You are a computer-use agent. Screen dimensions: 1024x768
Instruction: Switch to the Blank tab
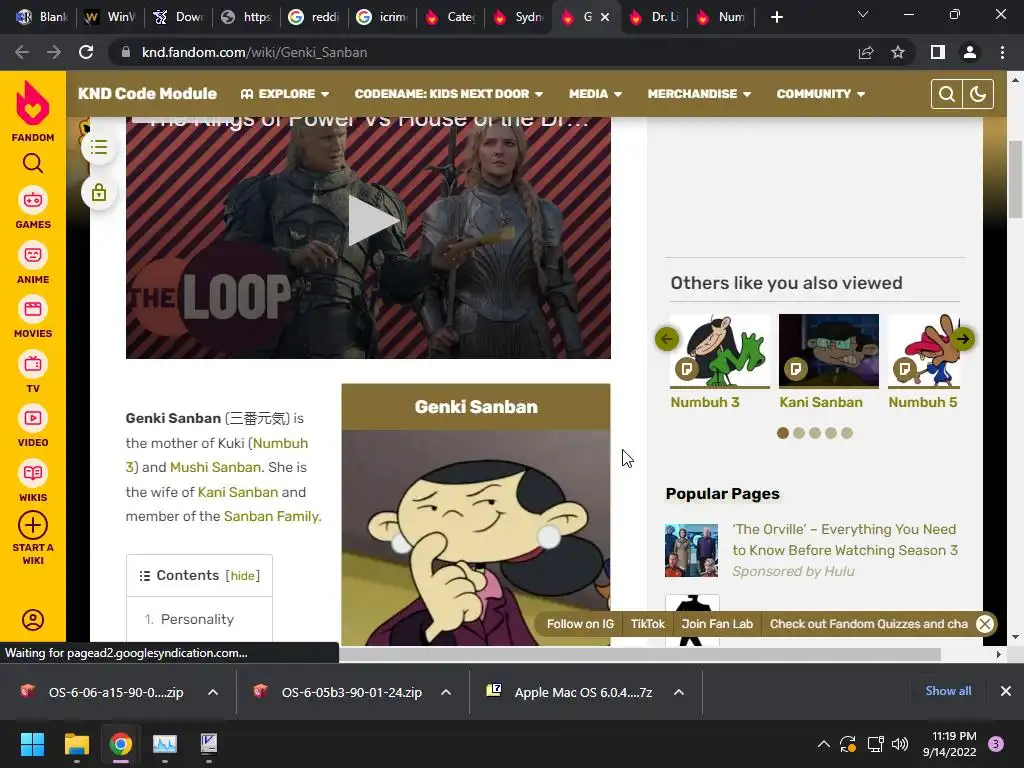coord(42,17)
